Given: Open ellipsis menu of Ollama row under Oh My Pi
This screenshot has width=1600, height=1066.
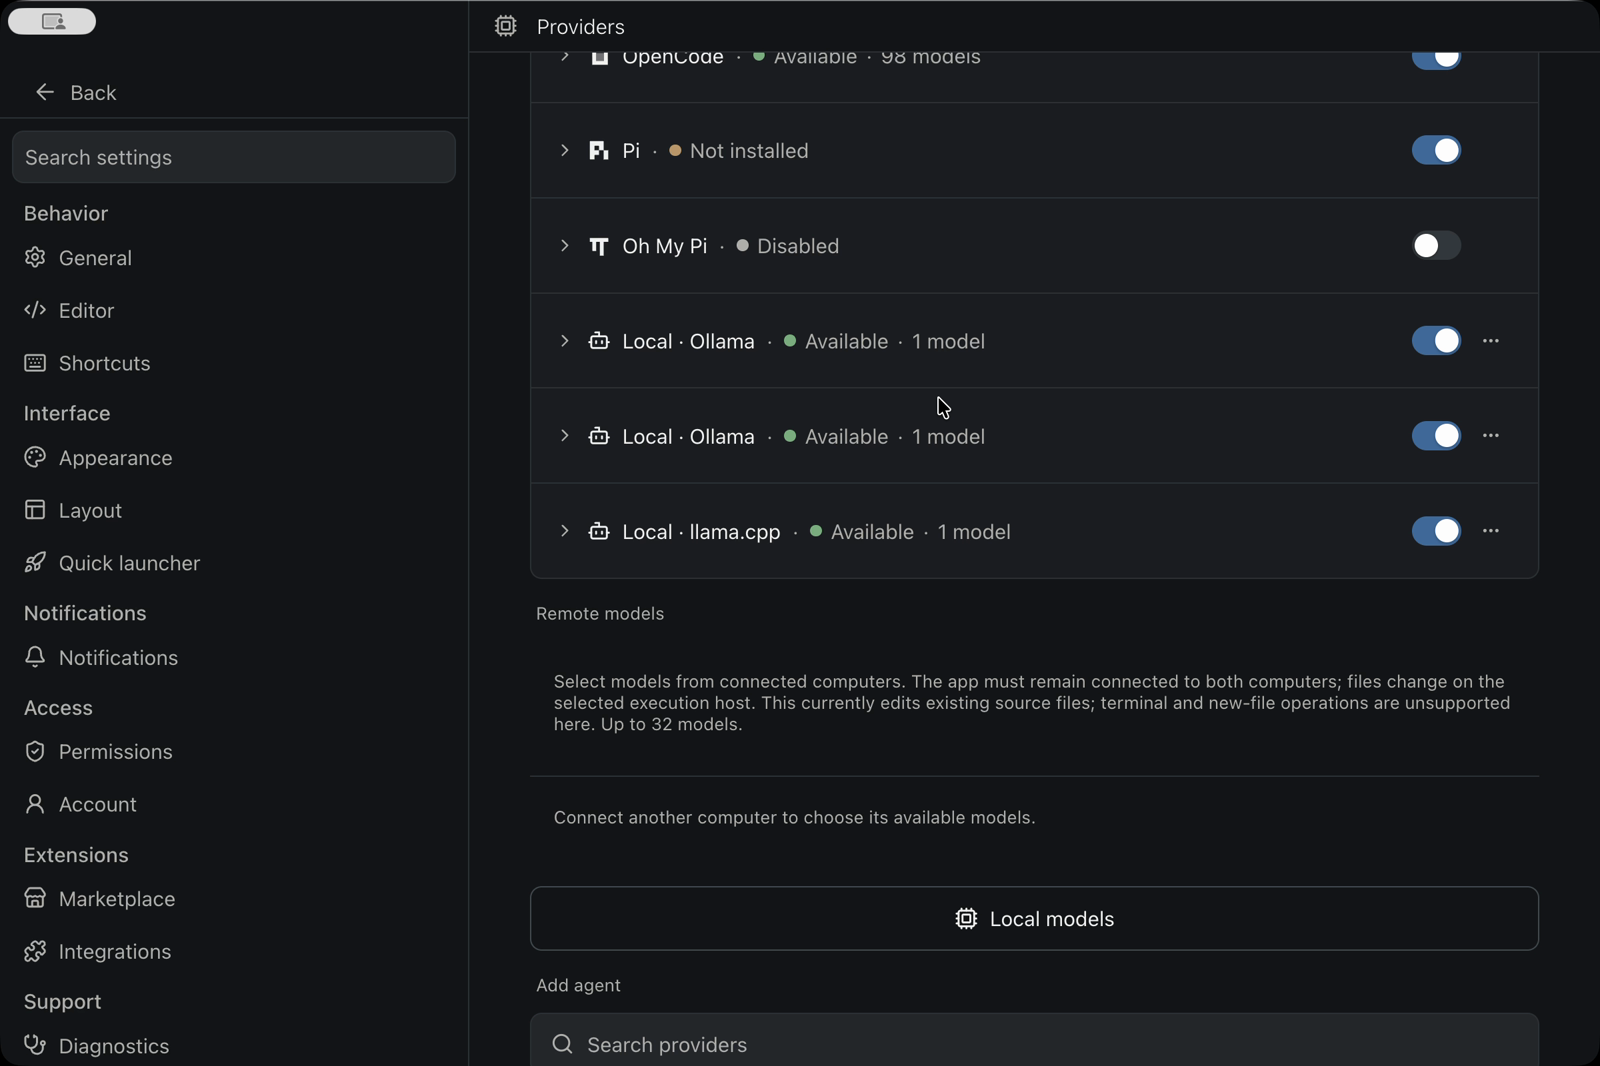Looking at the screenshot, I should tap(1491, 341).
